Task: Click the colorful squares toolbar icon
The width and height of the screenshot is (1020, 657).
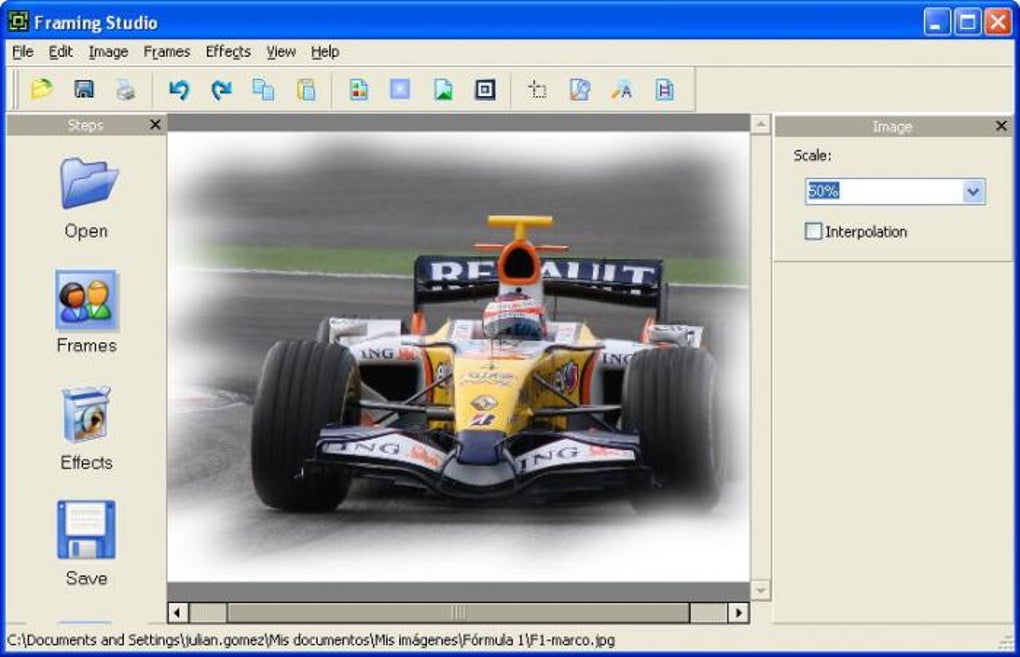Action: [x=358, y=89]
